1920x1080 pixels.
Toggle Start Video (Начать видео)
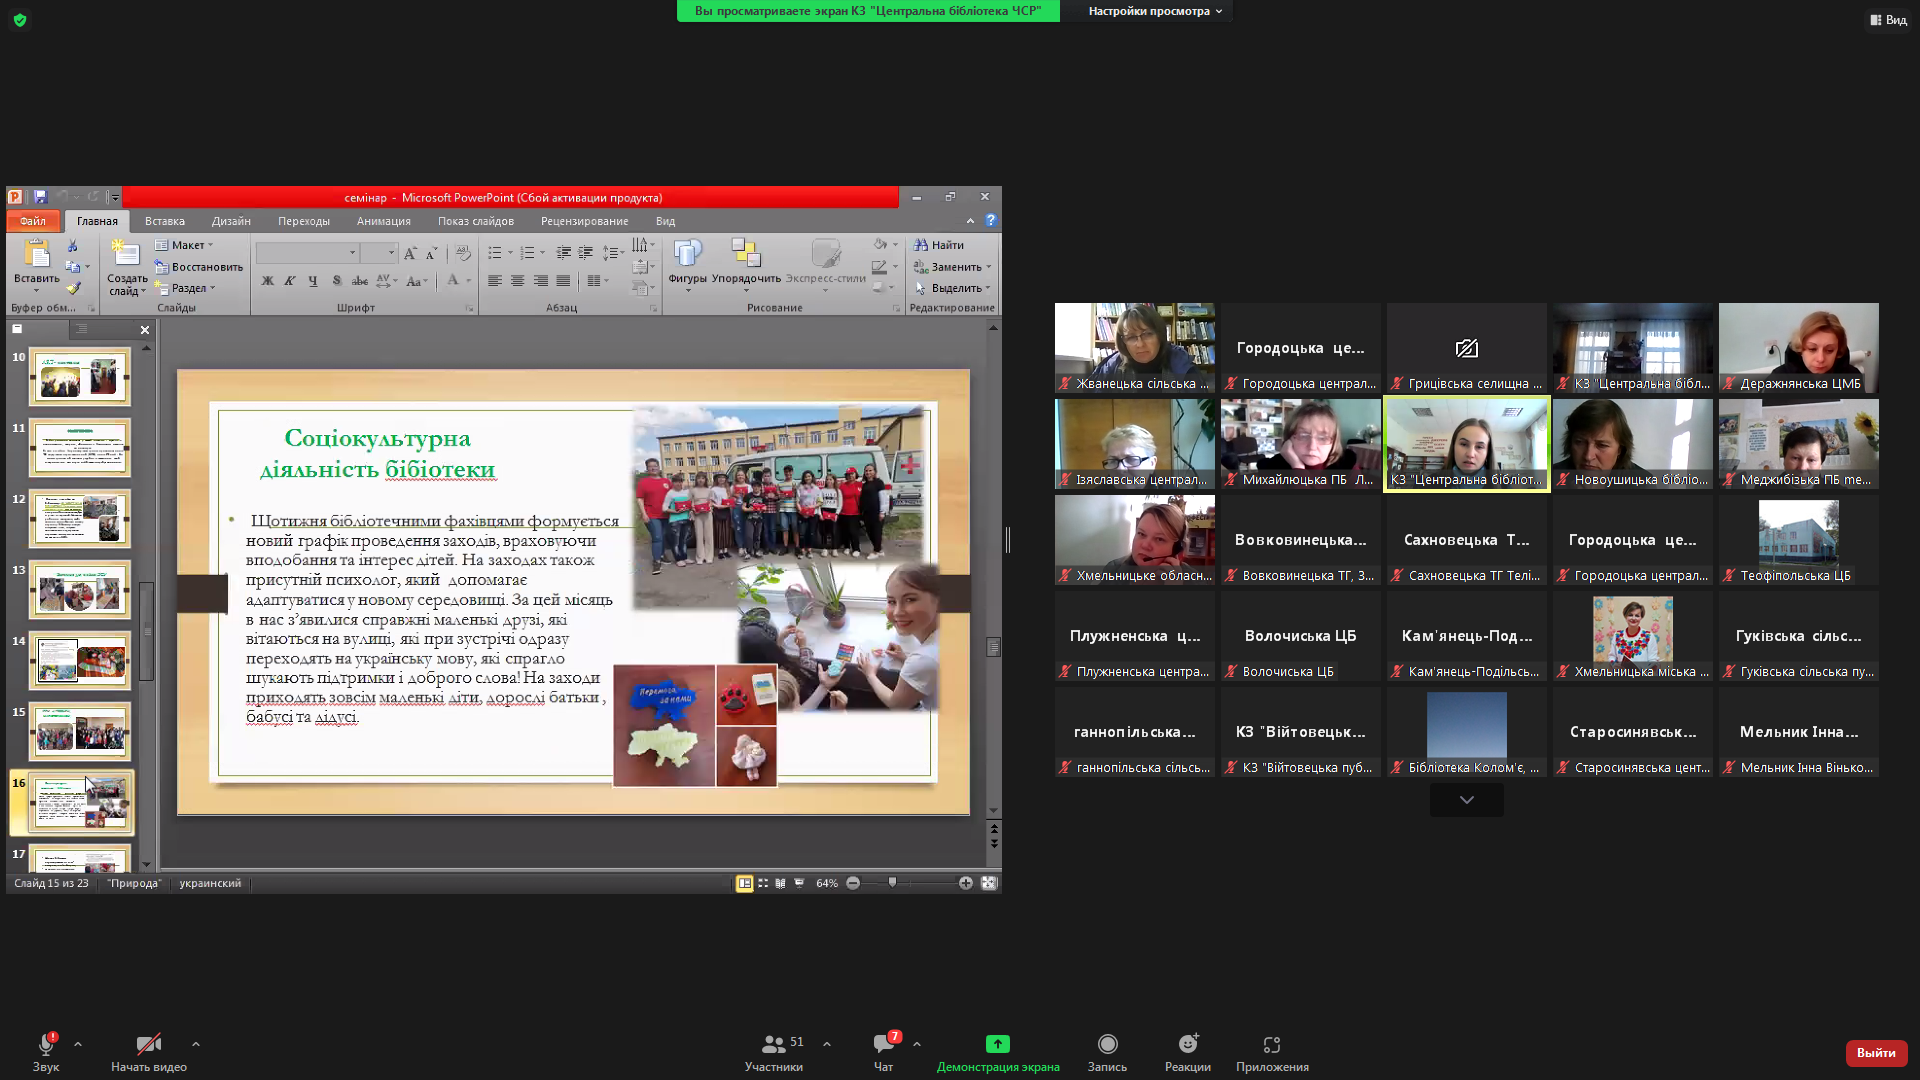[148, 1045]
